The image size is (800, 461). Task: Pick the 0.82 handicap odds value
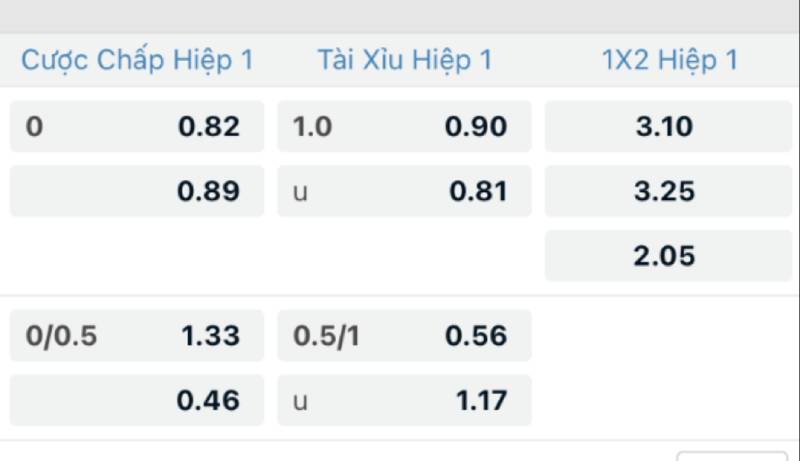click(208, 127)
